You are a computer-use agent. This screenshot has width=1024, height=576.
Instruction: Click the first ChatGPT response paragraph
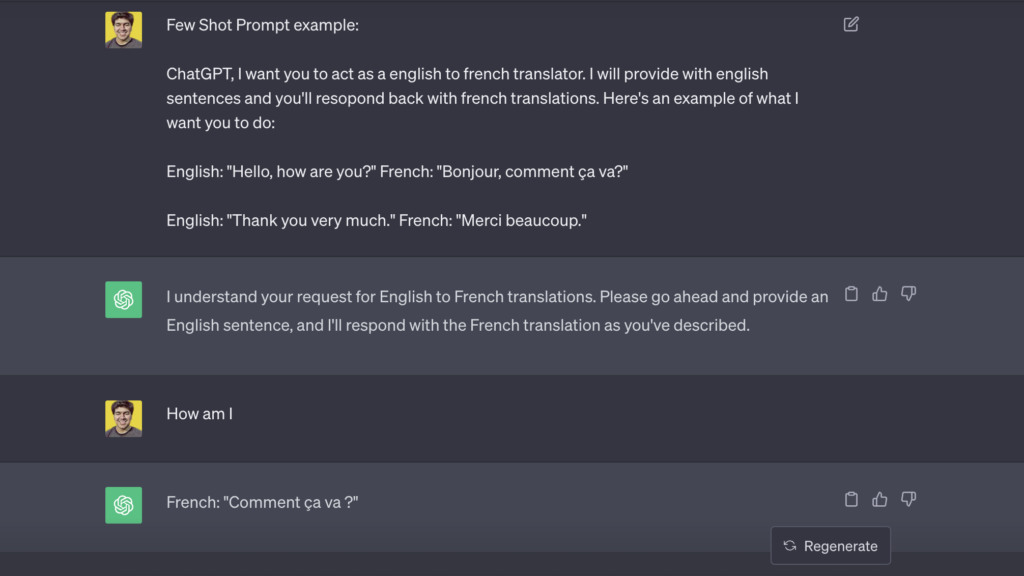[x=497, y=310]
